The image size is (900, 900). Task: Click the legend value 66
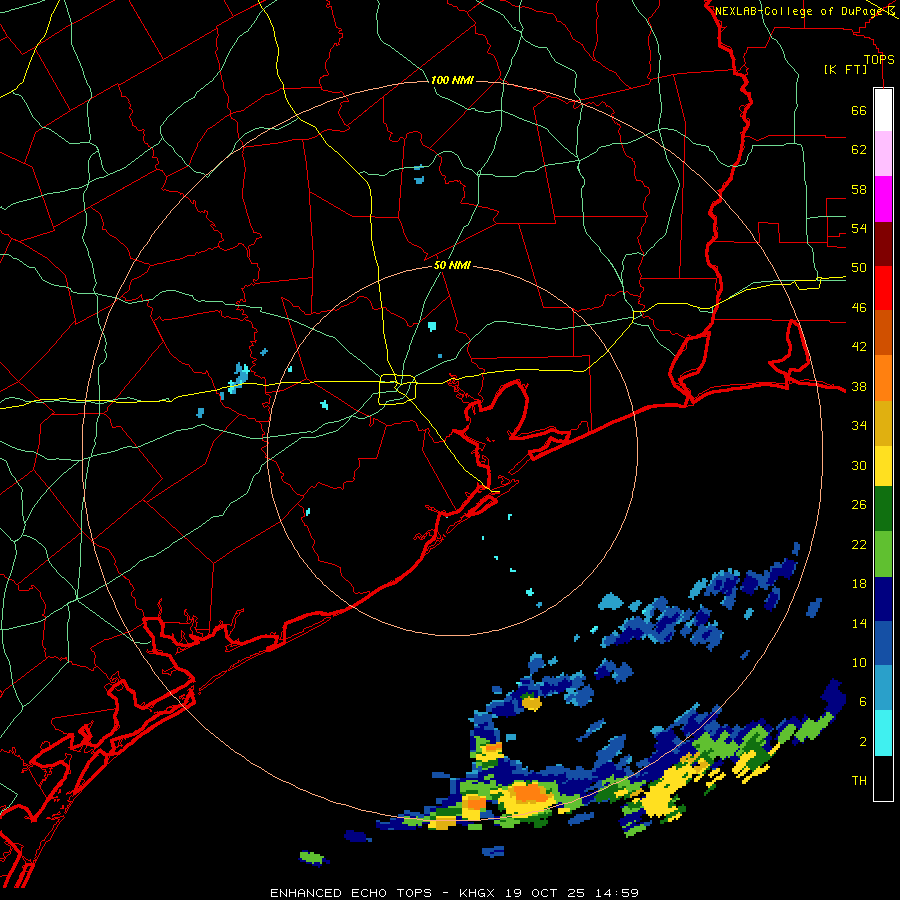coord(859,111)
